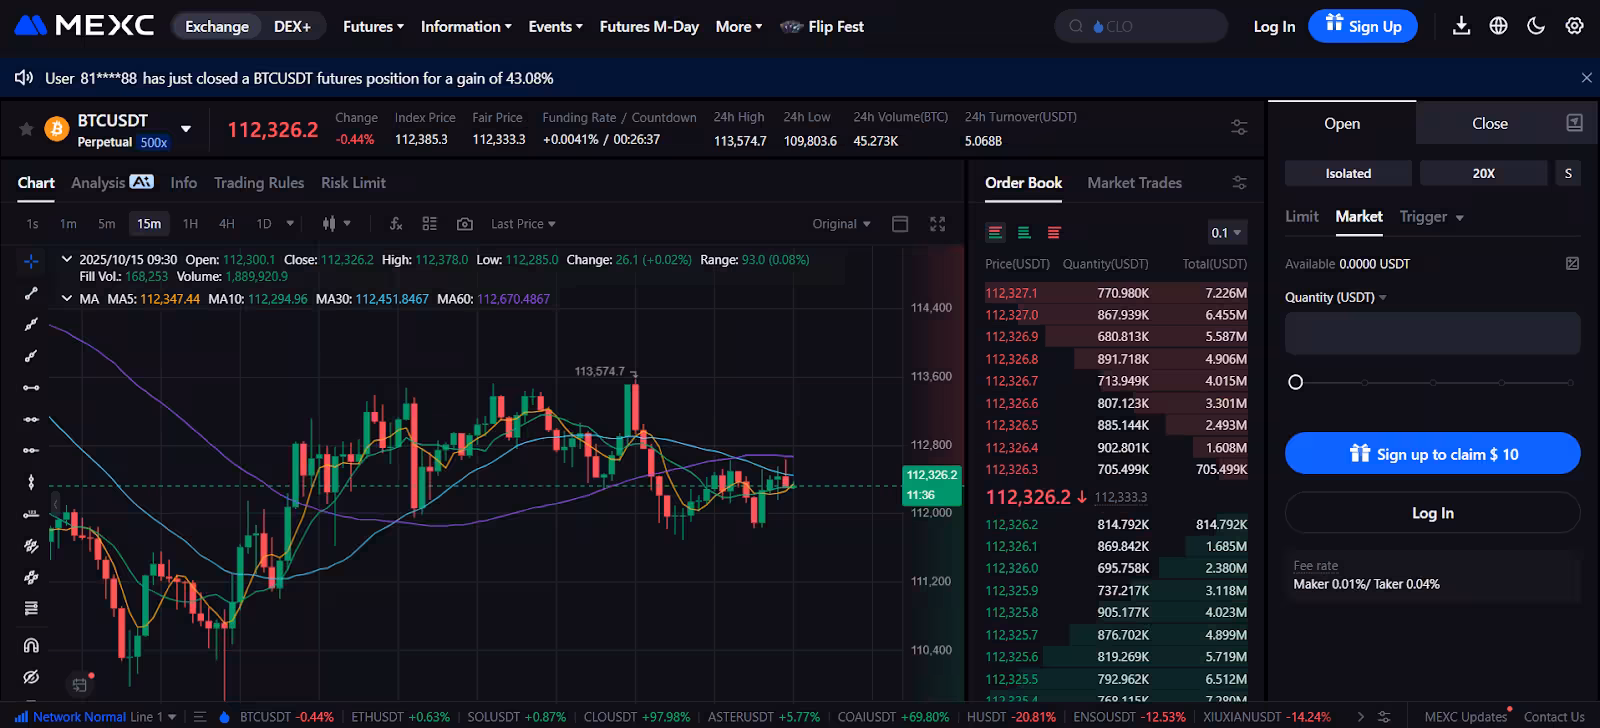This screenshot has height=728, width=1600.
Task: Open the Original chart mode dropdown
Action: [841, 224]
